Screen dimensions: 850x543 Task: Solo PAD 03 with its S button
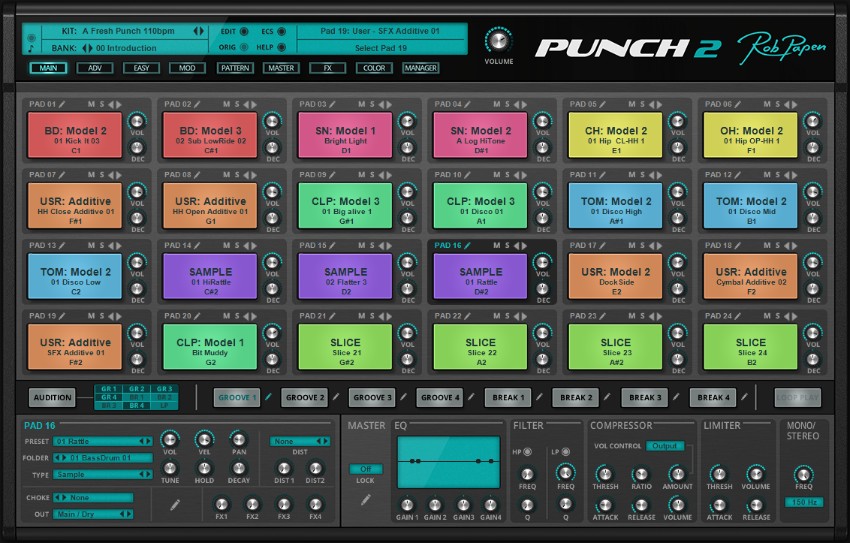[372, 104]
